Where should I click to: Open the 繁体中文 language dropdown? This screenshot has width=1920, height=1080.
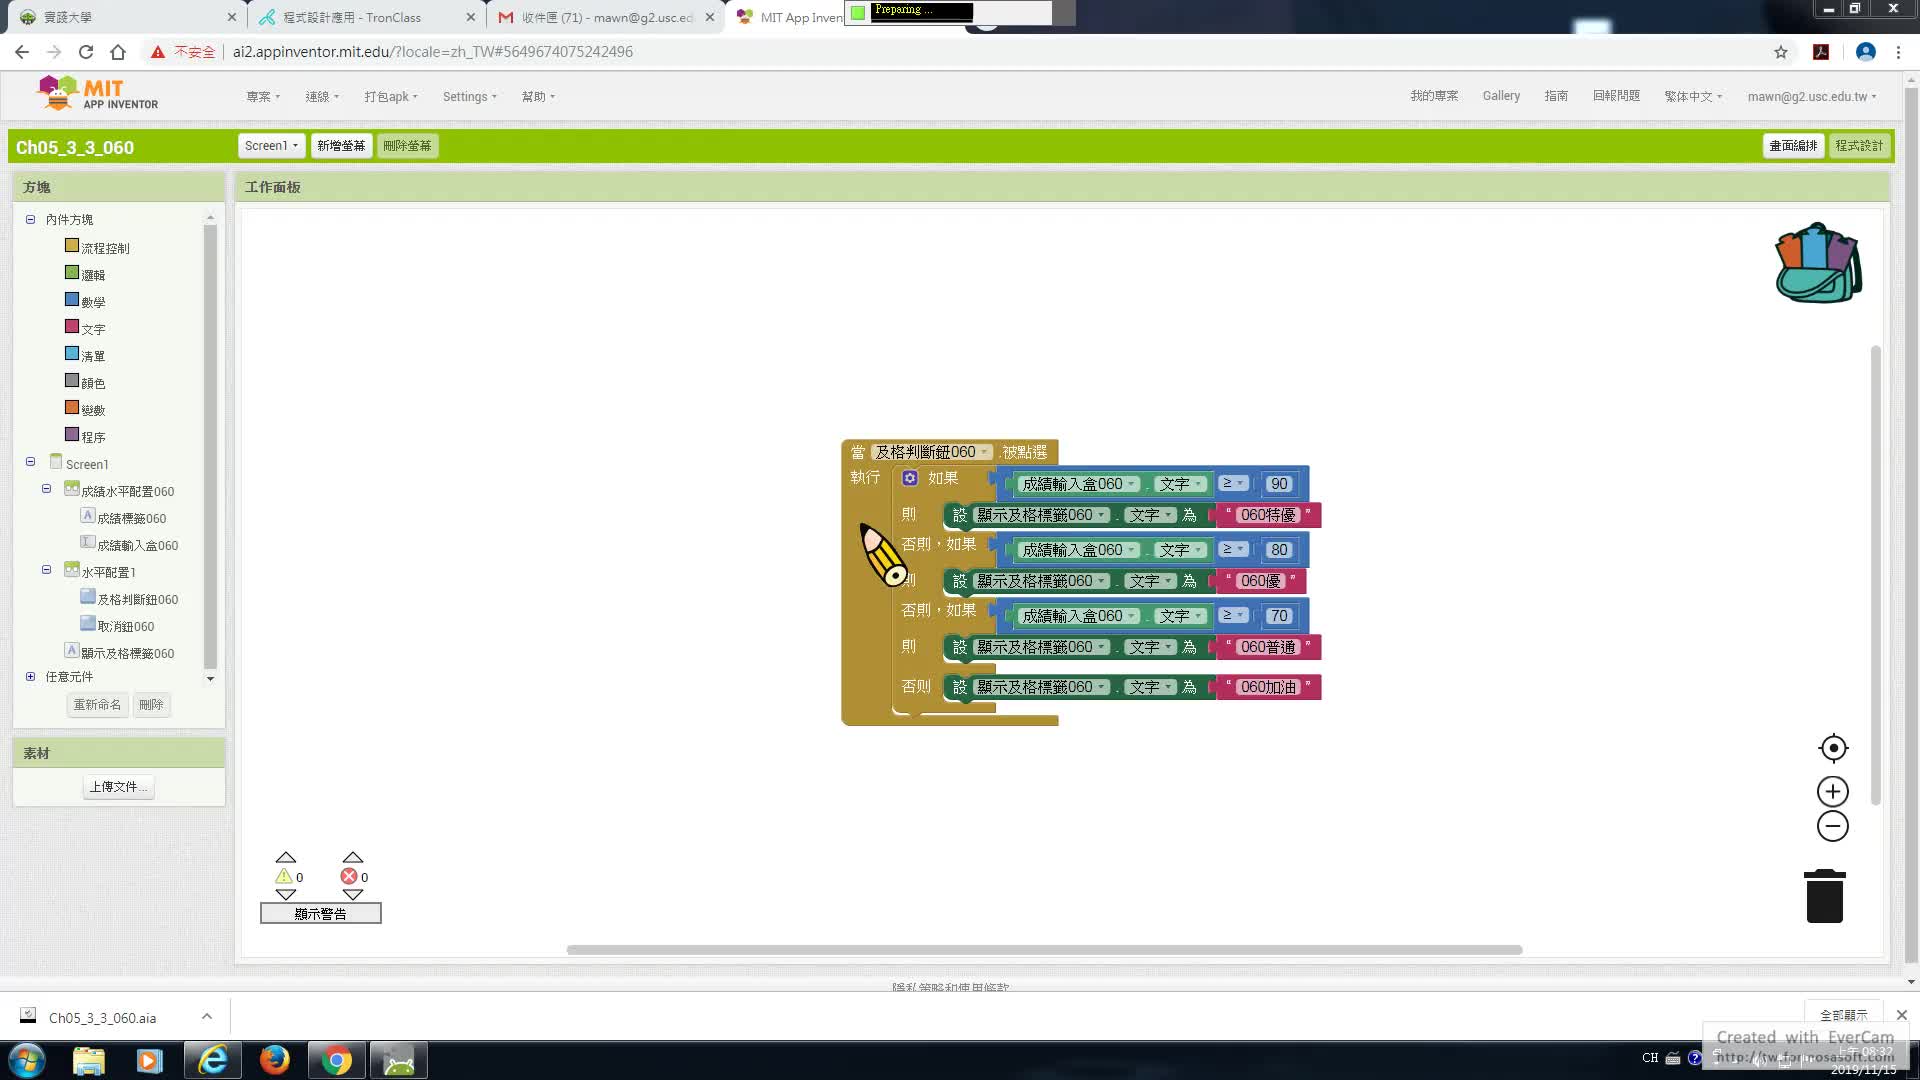tap(1693, 97)
